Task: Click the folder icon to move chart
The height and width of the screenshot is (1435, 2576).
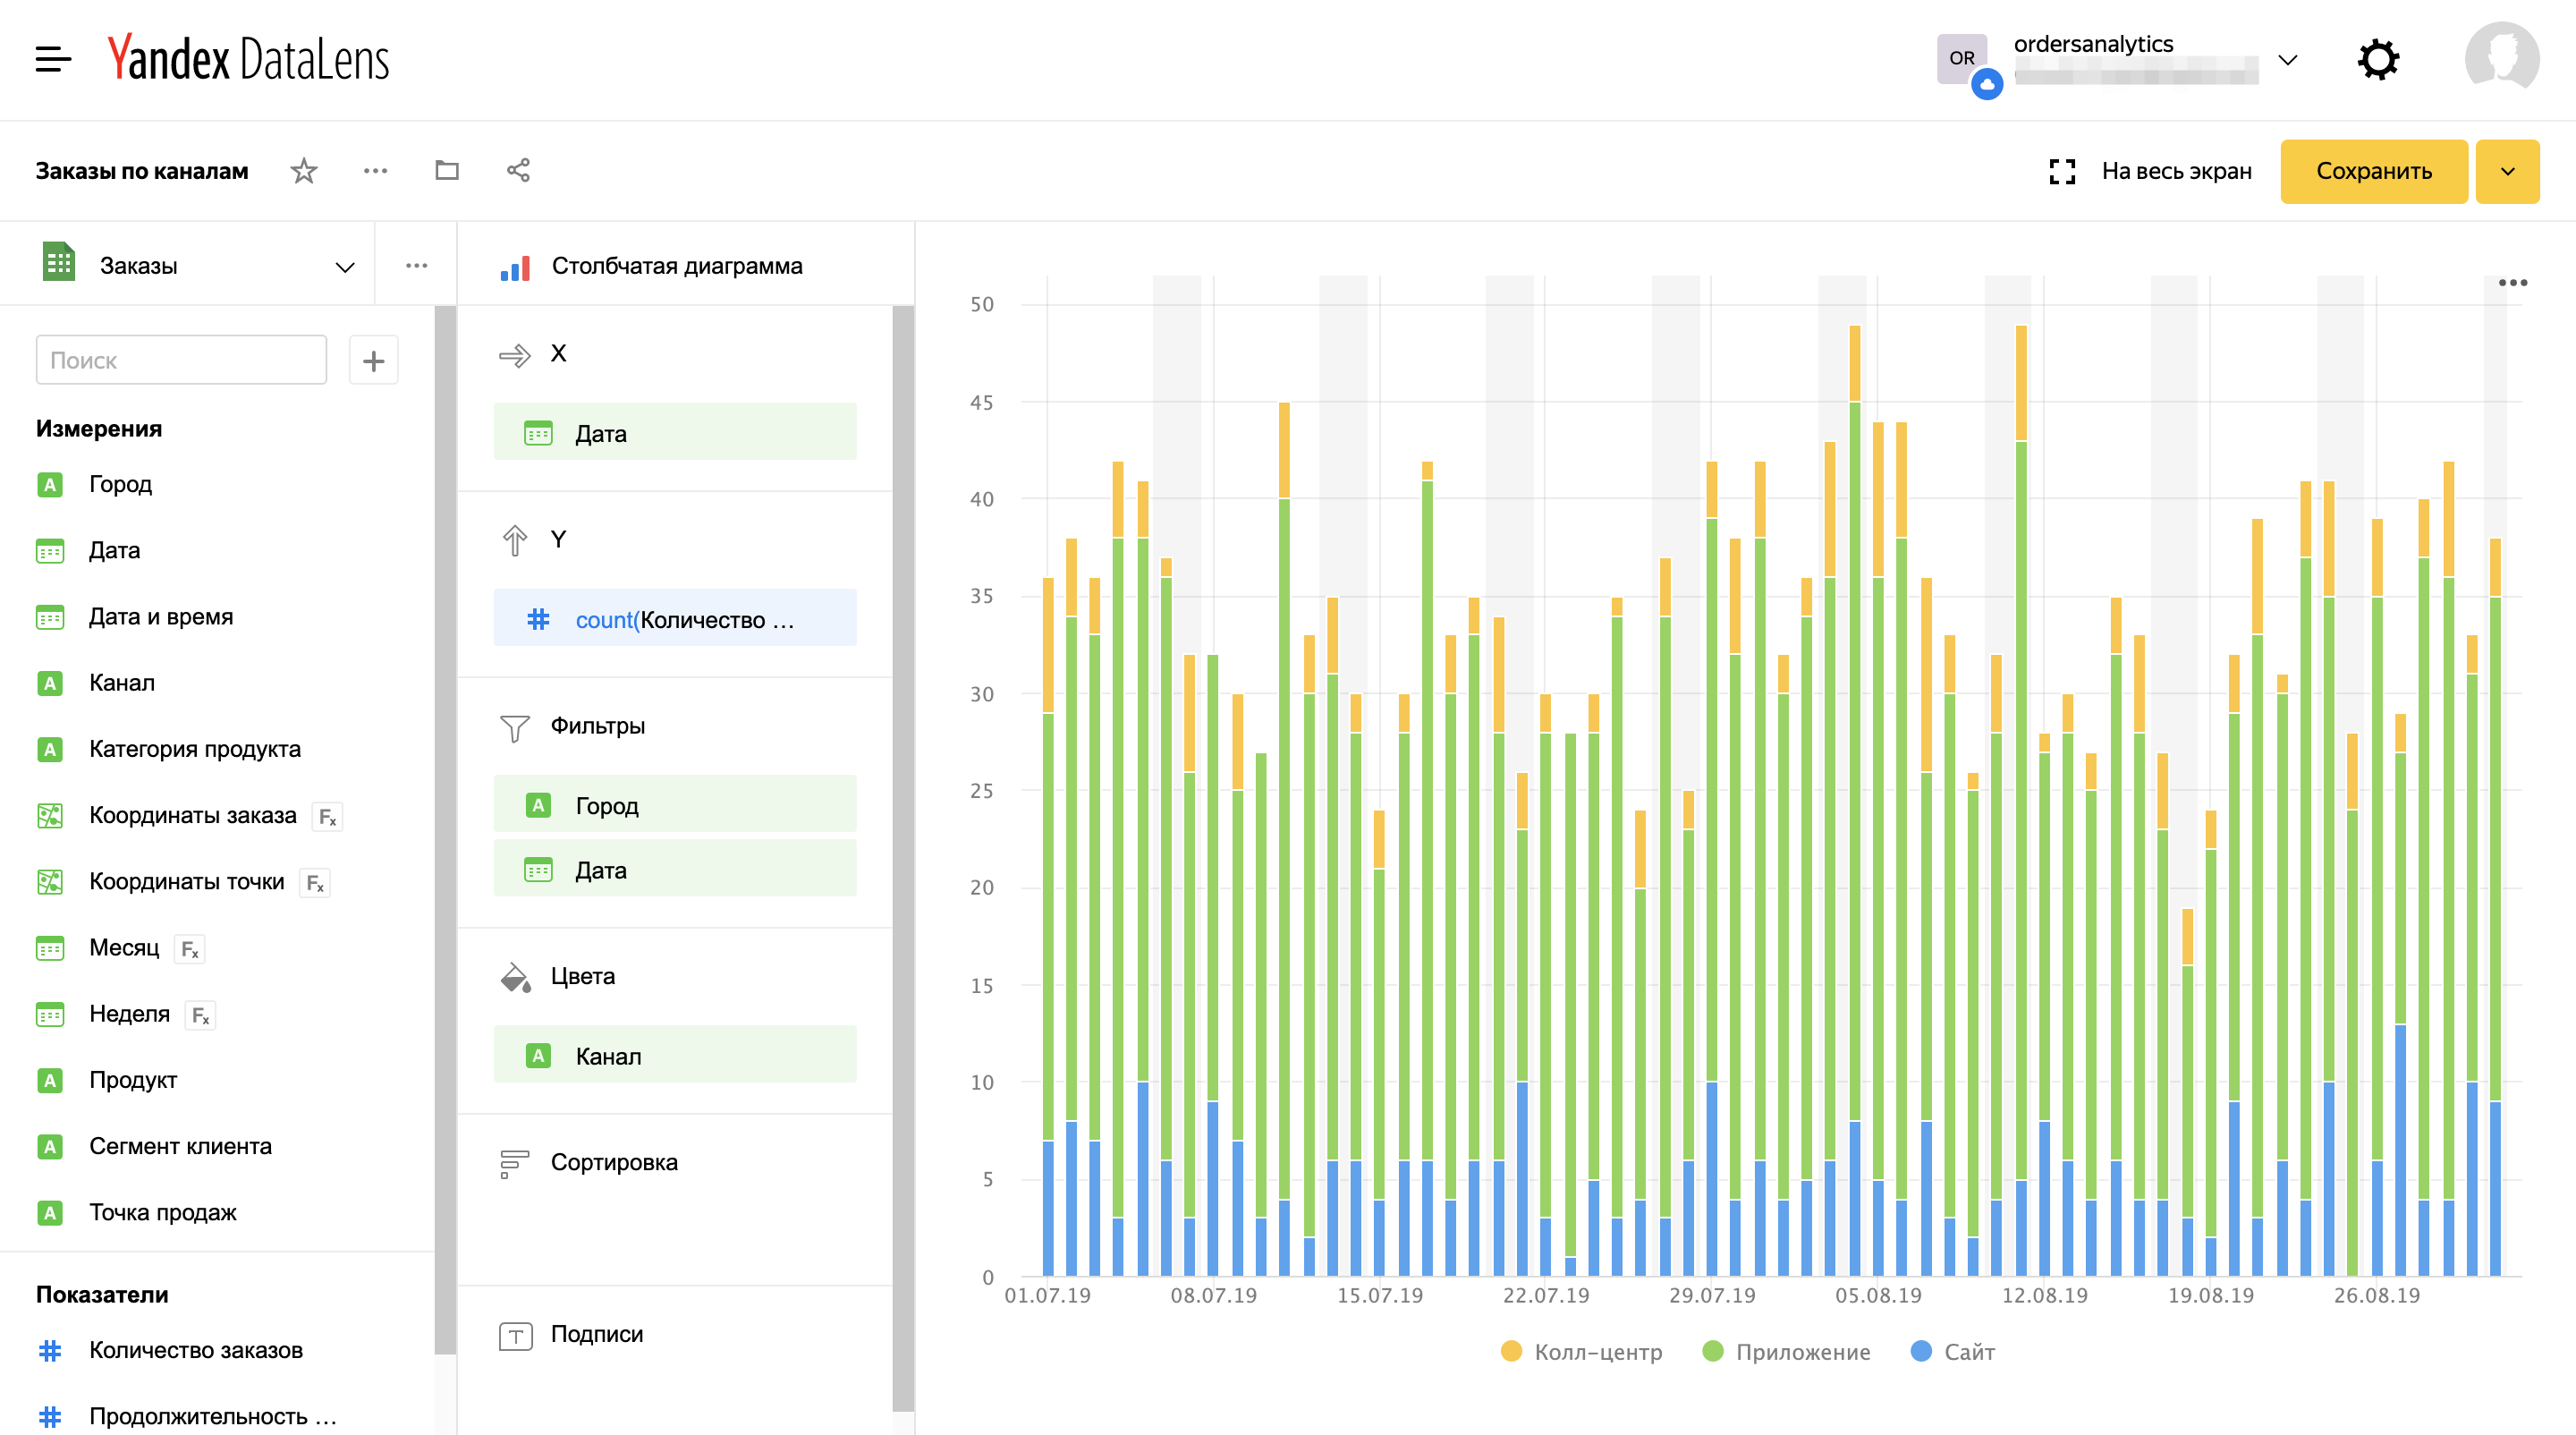Action: click(447, 170)
